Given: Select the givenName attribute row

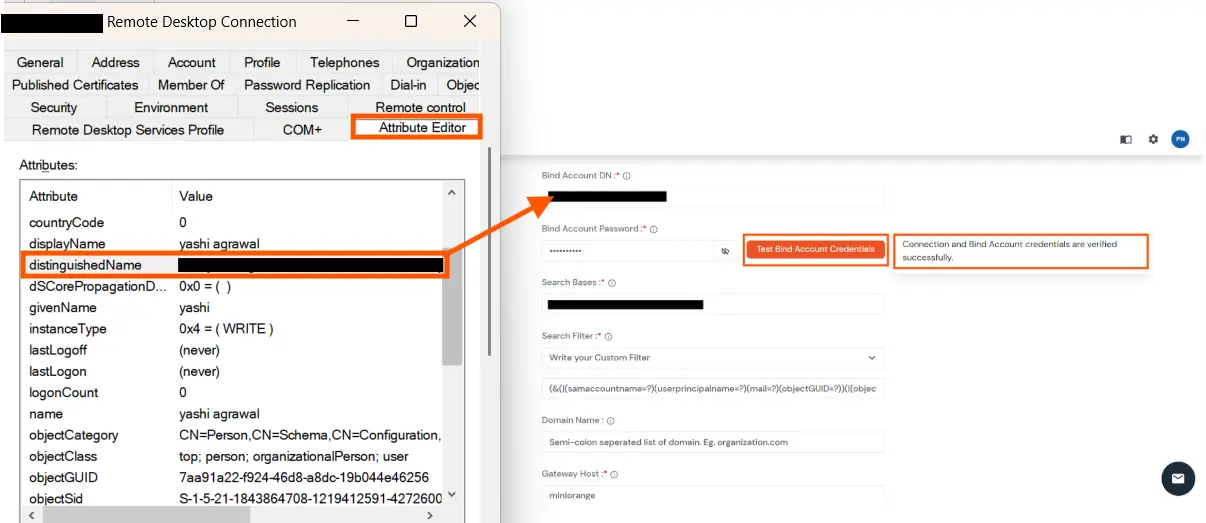Looking at the screenshot, I should click(232, 308).
